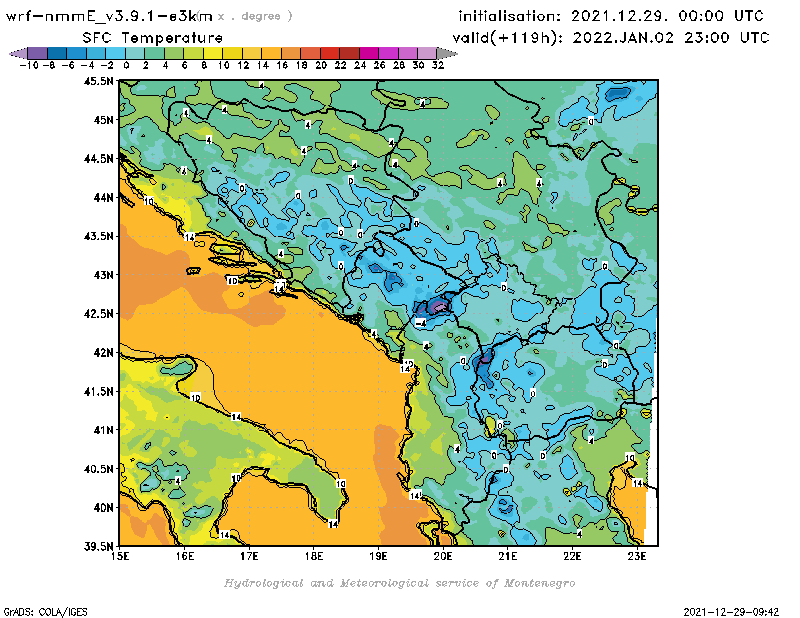Click the 20E longitude axis label
Viewport: 800px width, 618px height.
(443, 556)
